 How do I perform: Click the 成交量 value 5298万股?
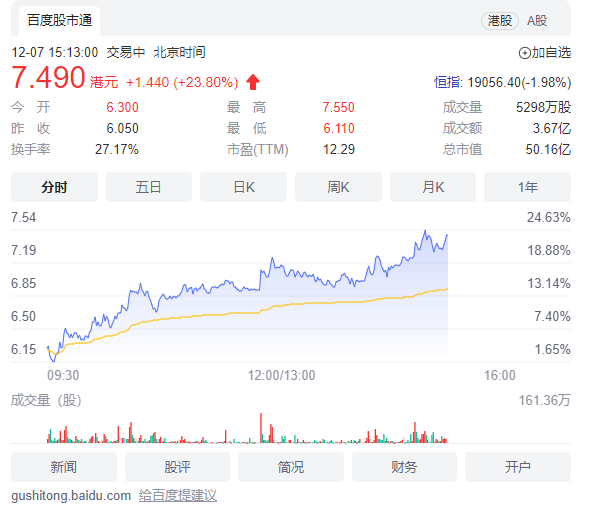(x=543, y=107)
